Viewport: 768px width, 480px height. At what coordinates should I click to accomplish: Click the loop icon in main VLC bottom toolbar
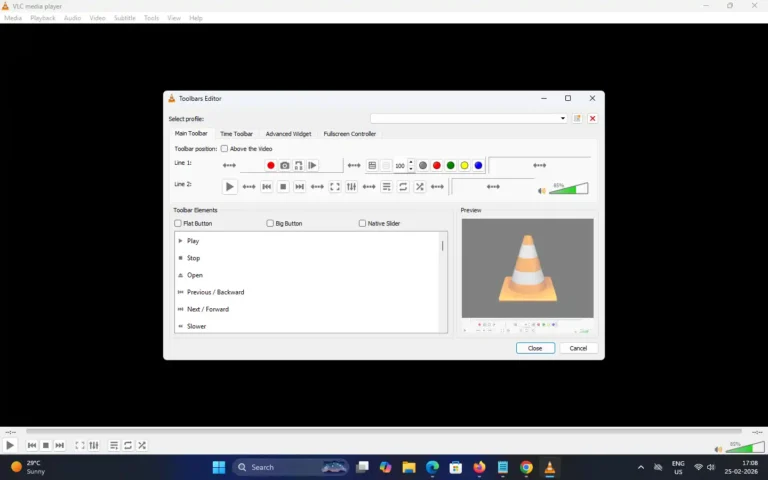tap(128, 445)
